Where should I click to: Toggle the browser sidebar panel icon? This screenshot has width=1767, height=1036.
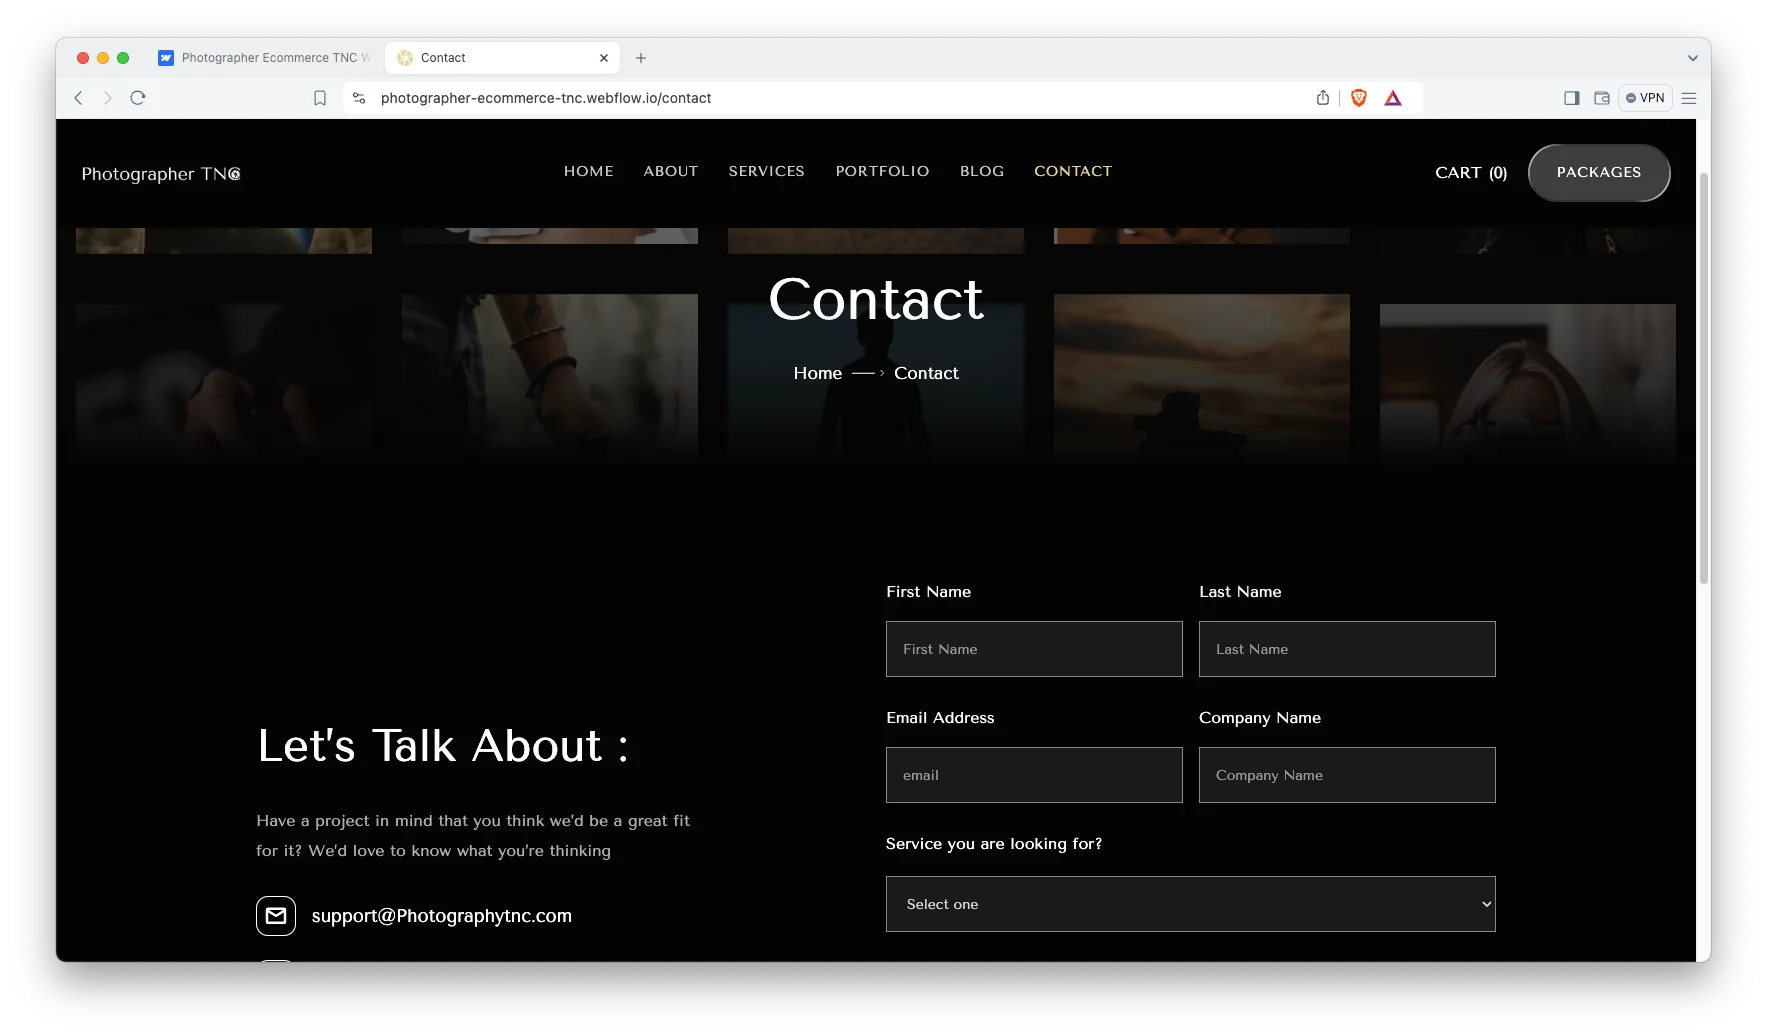[x=1571, y=98]
